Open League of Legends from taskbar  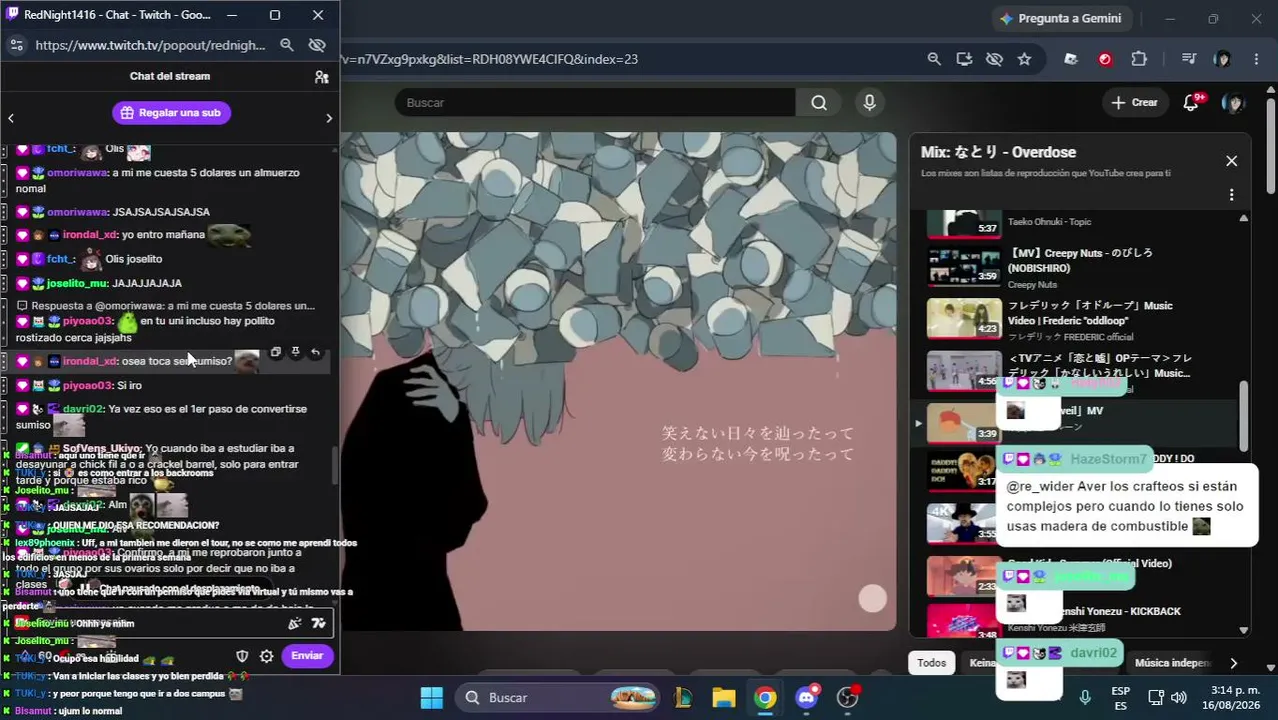point(683,697)
